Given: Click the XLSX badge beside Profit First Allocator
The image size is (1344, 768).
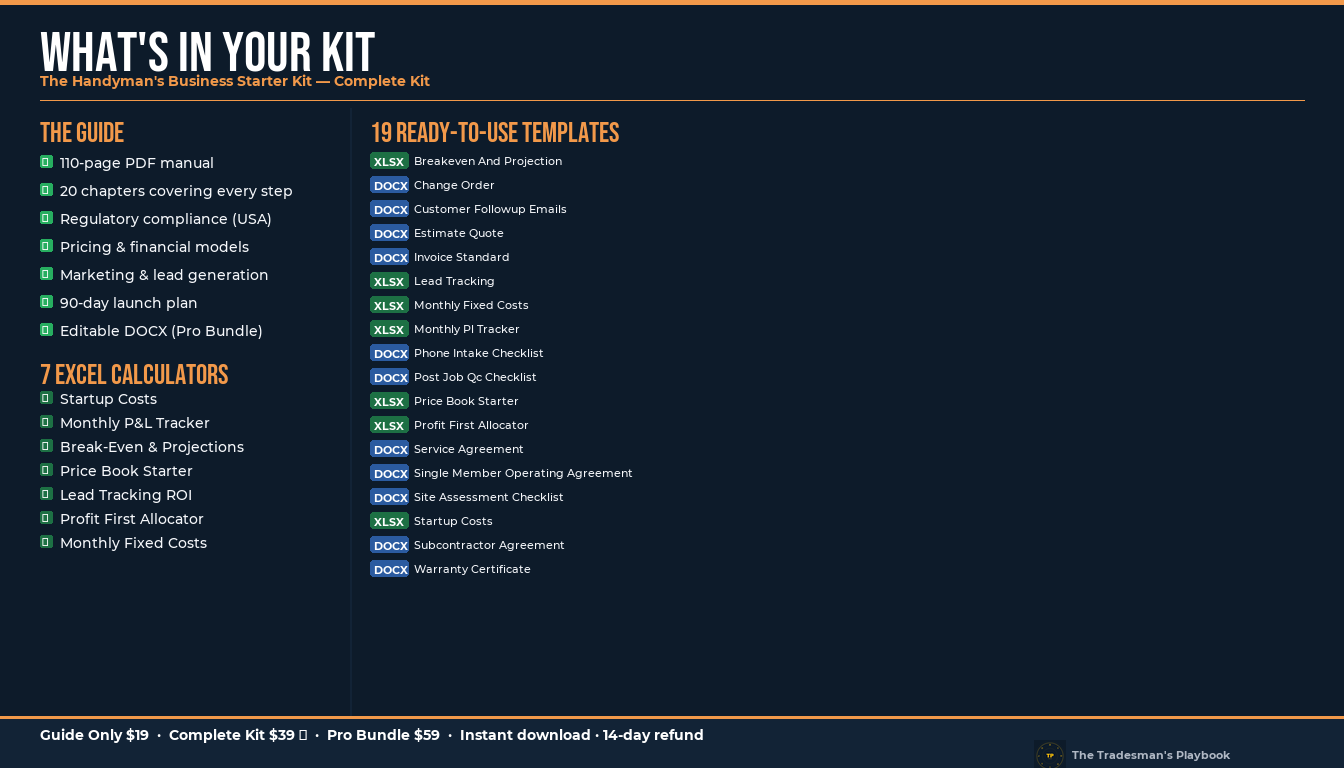Looking at the screenshot, I should (x=389, y=425).
